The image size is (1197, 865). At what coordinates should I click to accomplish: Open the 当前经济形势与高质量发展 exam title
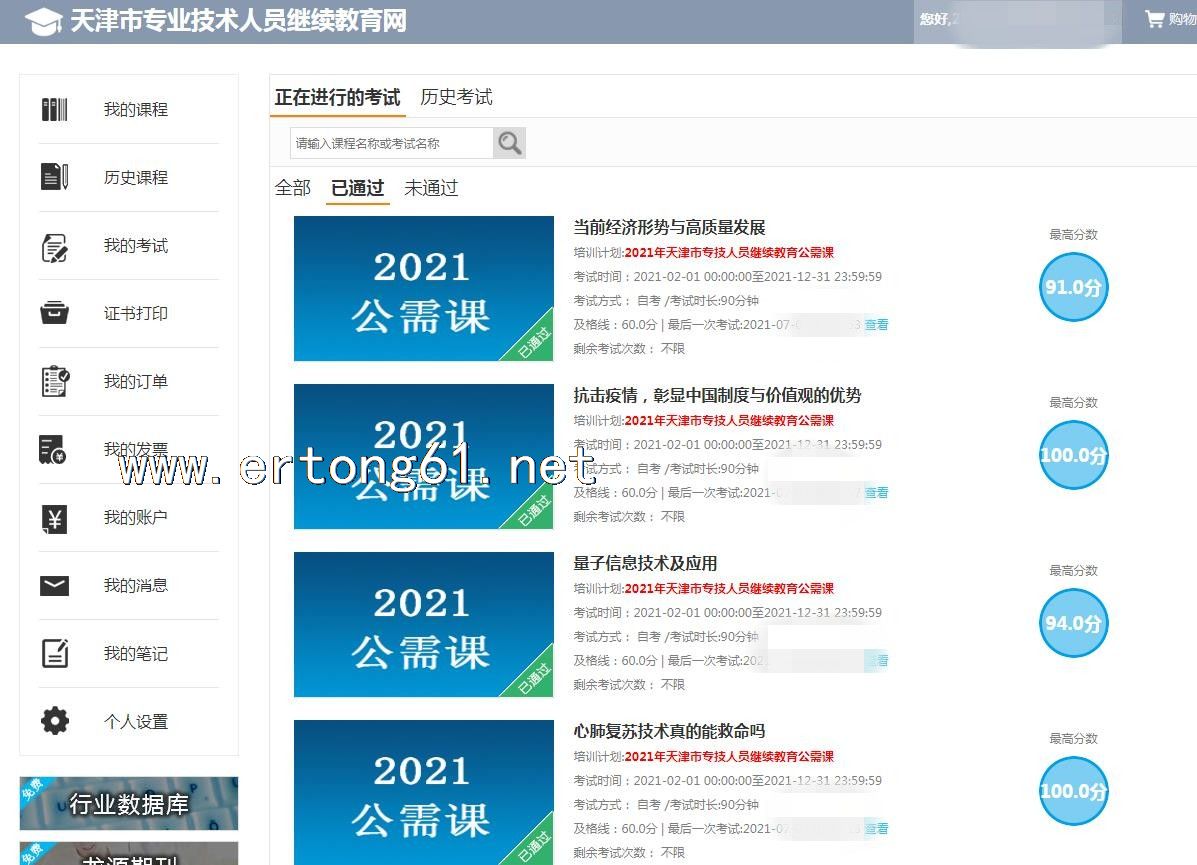pos(669,227)
